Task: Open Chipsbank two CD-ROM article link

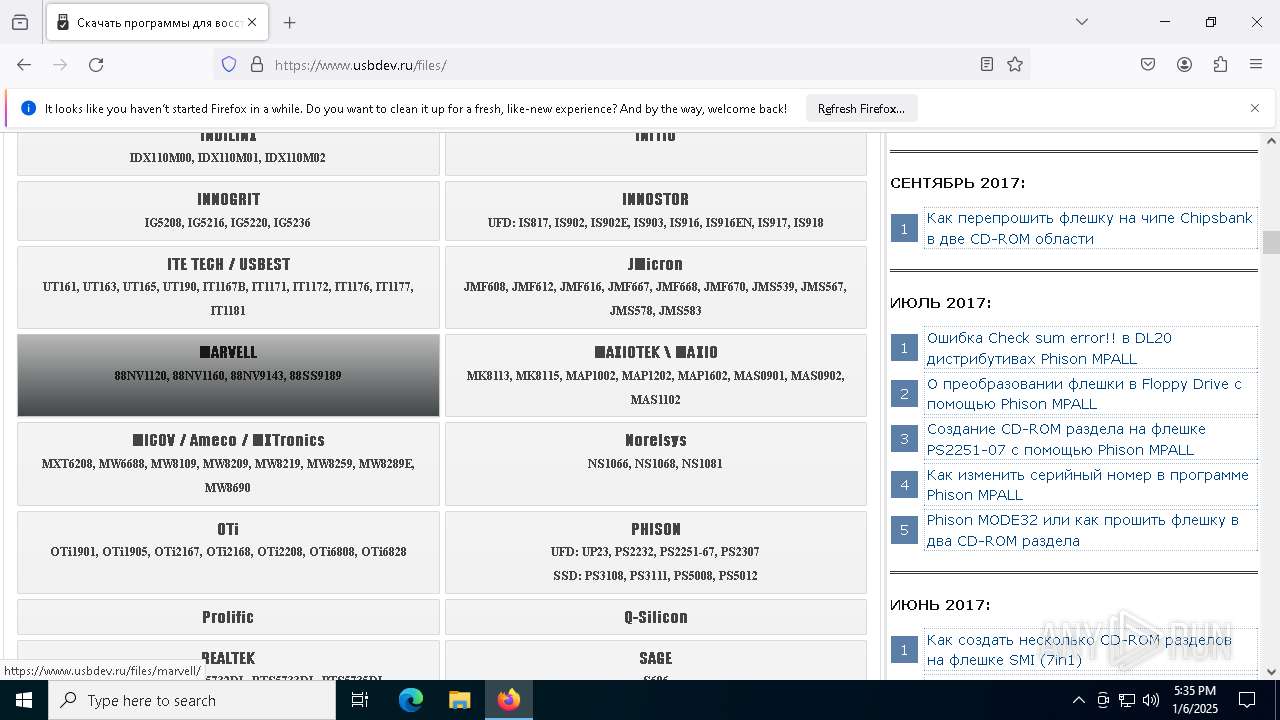Action: pyautogui.click(x=1089, y=228)
